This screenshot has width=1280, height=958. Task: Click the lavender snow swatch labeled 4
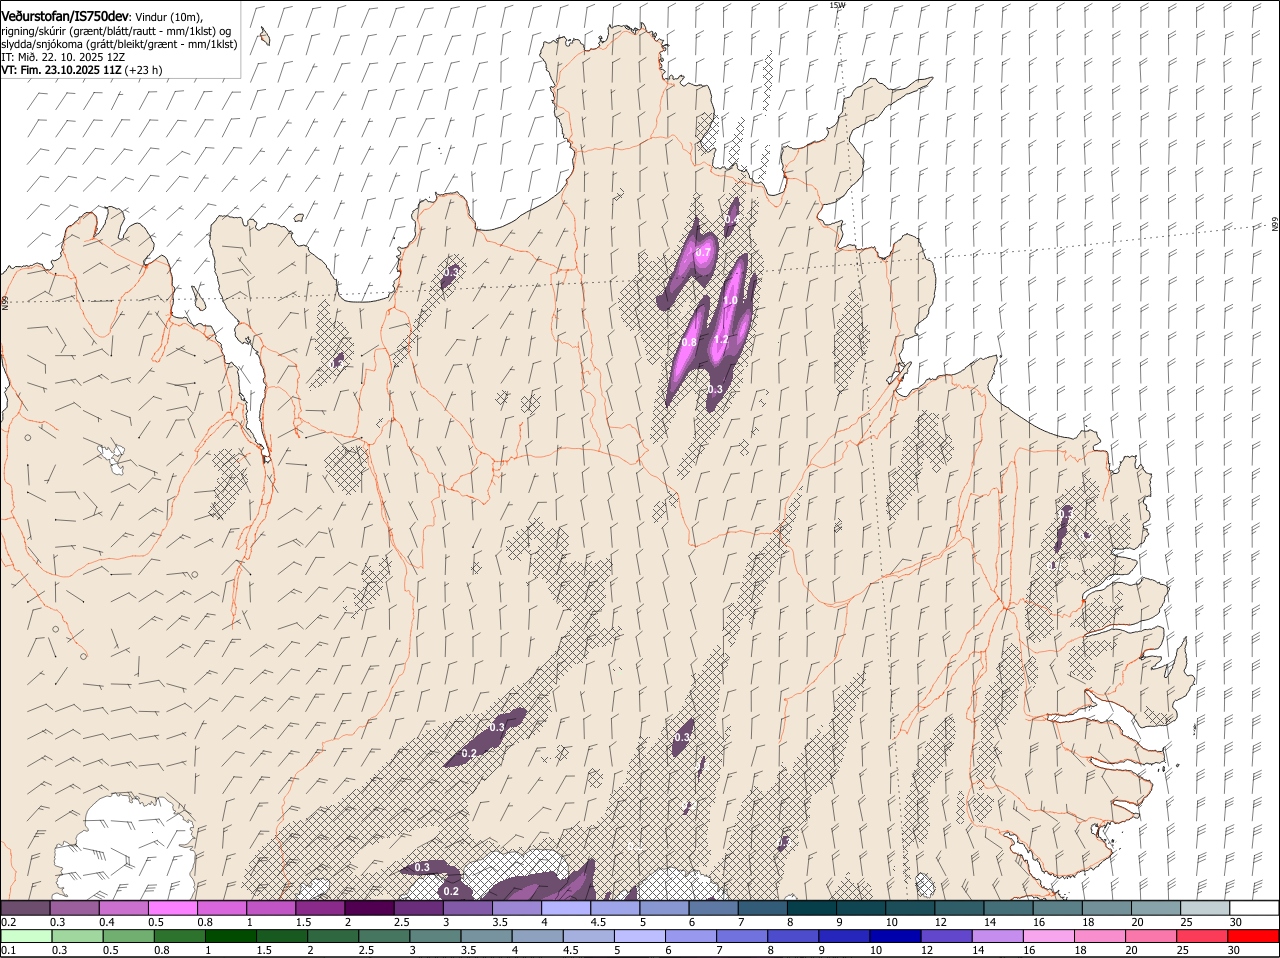click(x=566, y=908)
